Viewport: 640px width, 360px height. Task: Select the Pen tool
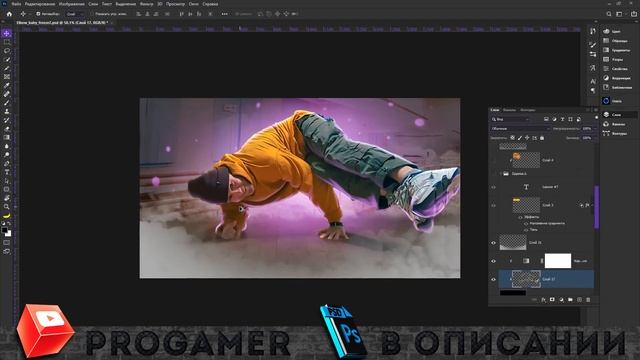point(7,164)
